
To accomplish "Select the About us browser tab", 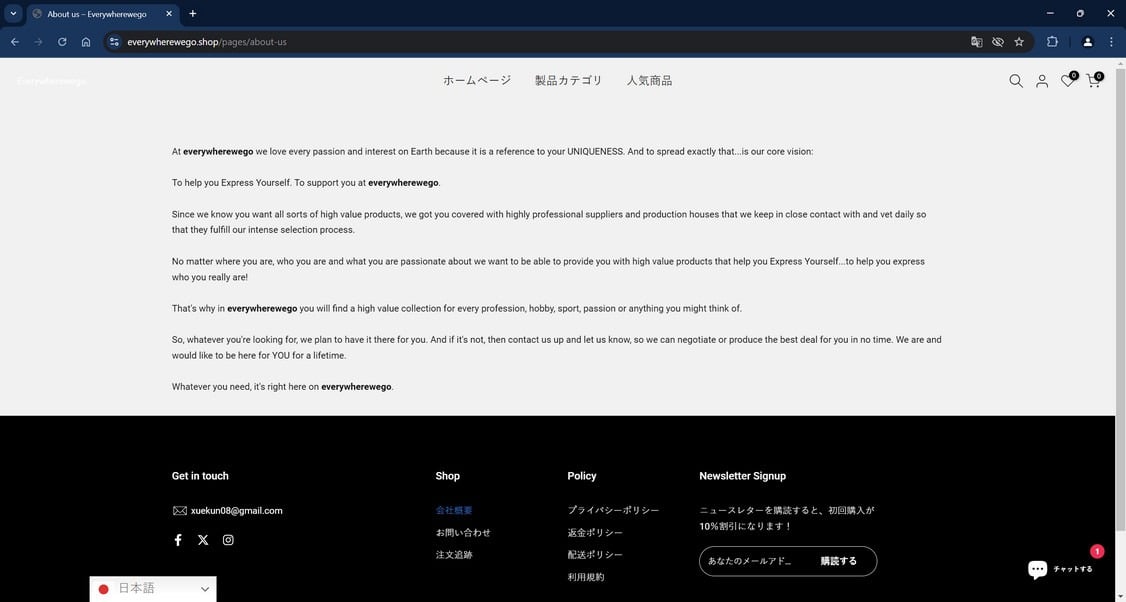I will (103, 14).
